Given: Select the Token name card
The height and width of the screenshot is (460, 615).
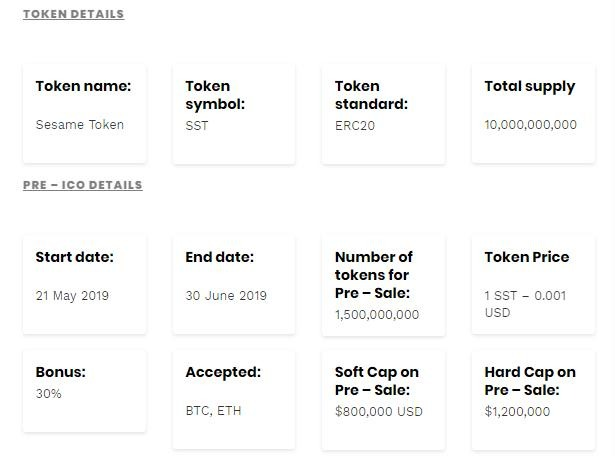Looking at the screenshot, I should click(84, 114).
